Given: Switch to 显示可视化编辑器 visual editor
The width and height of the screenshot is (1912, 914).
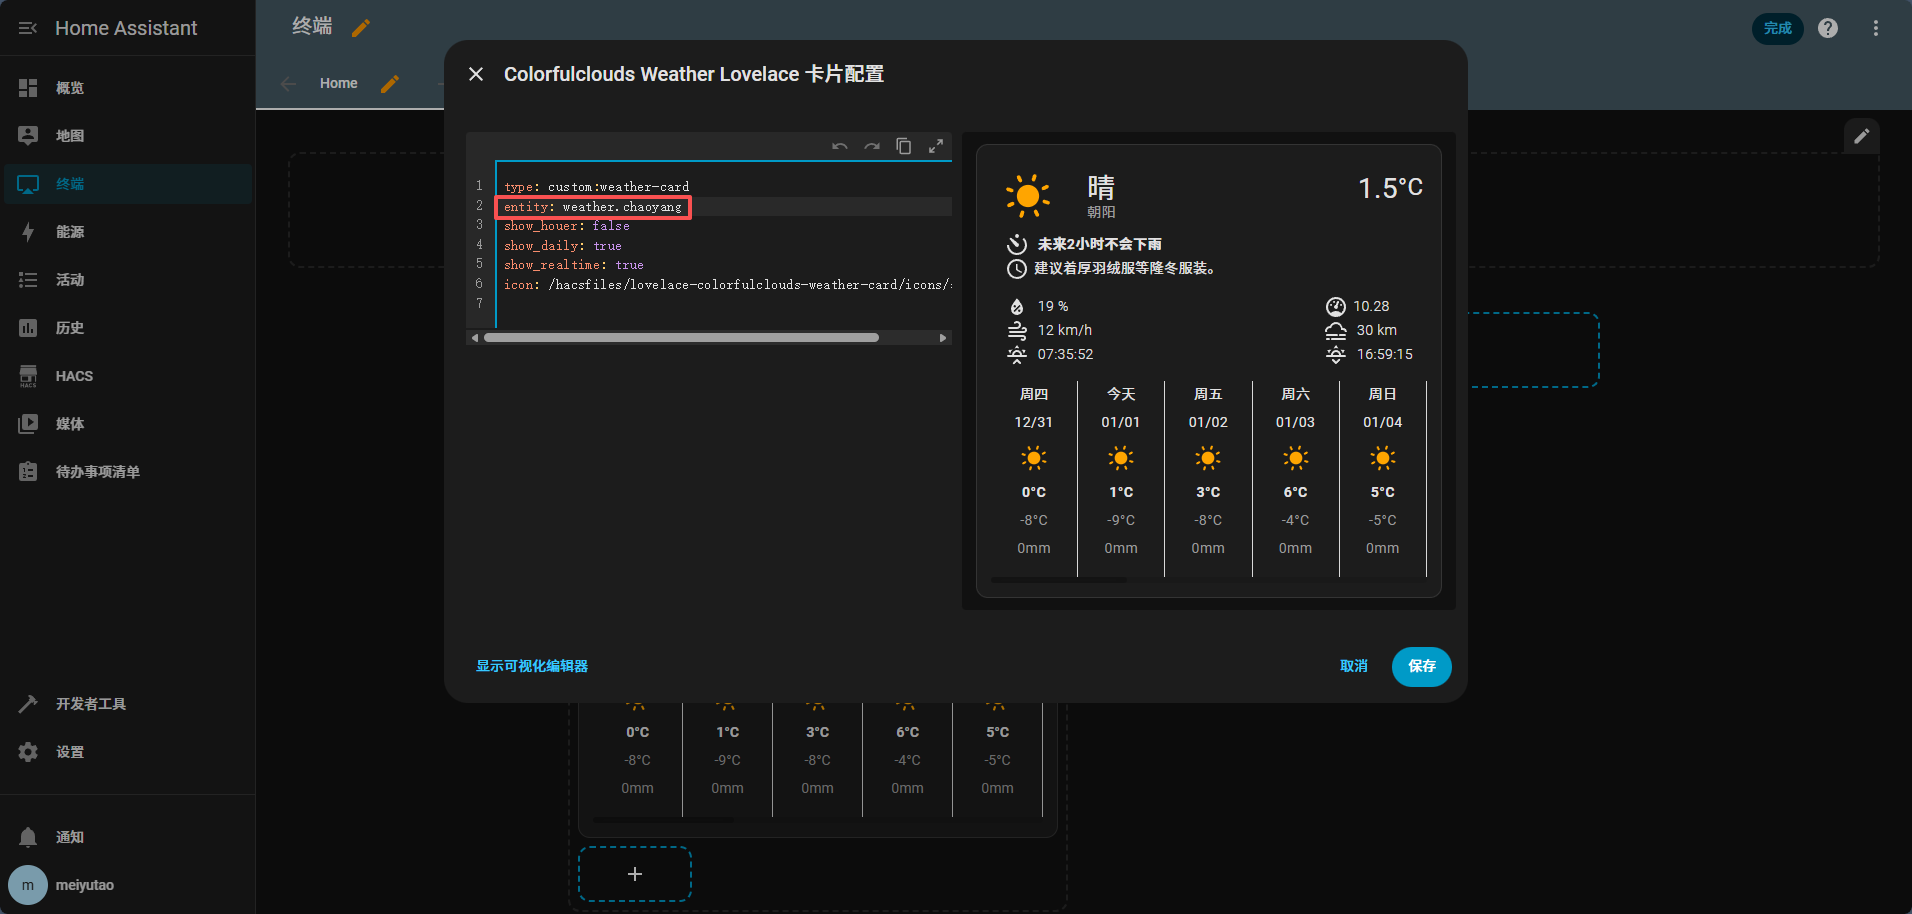Looking at the screenshot, I should click(532, 666).
